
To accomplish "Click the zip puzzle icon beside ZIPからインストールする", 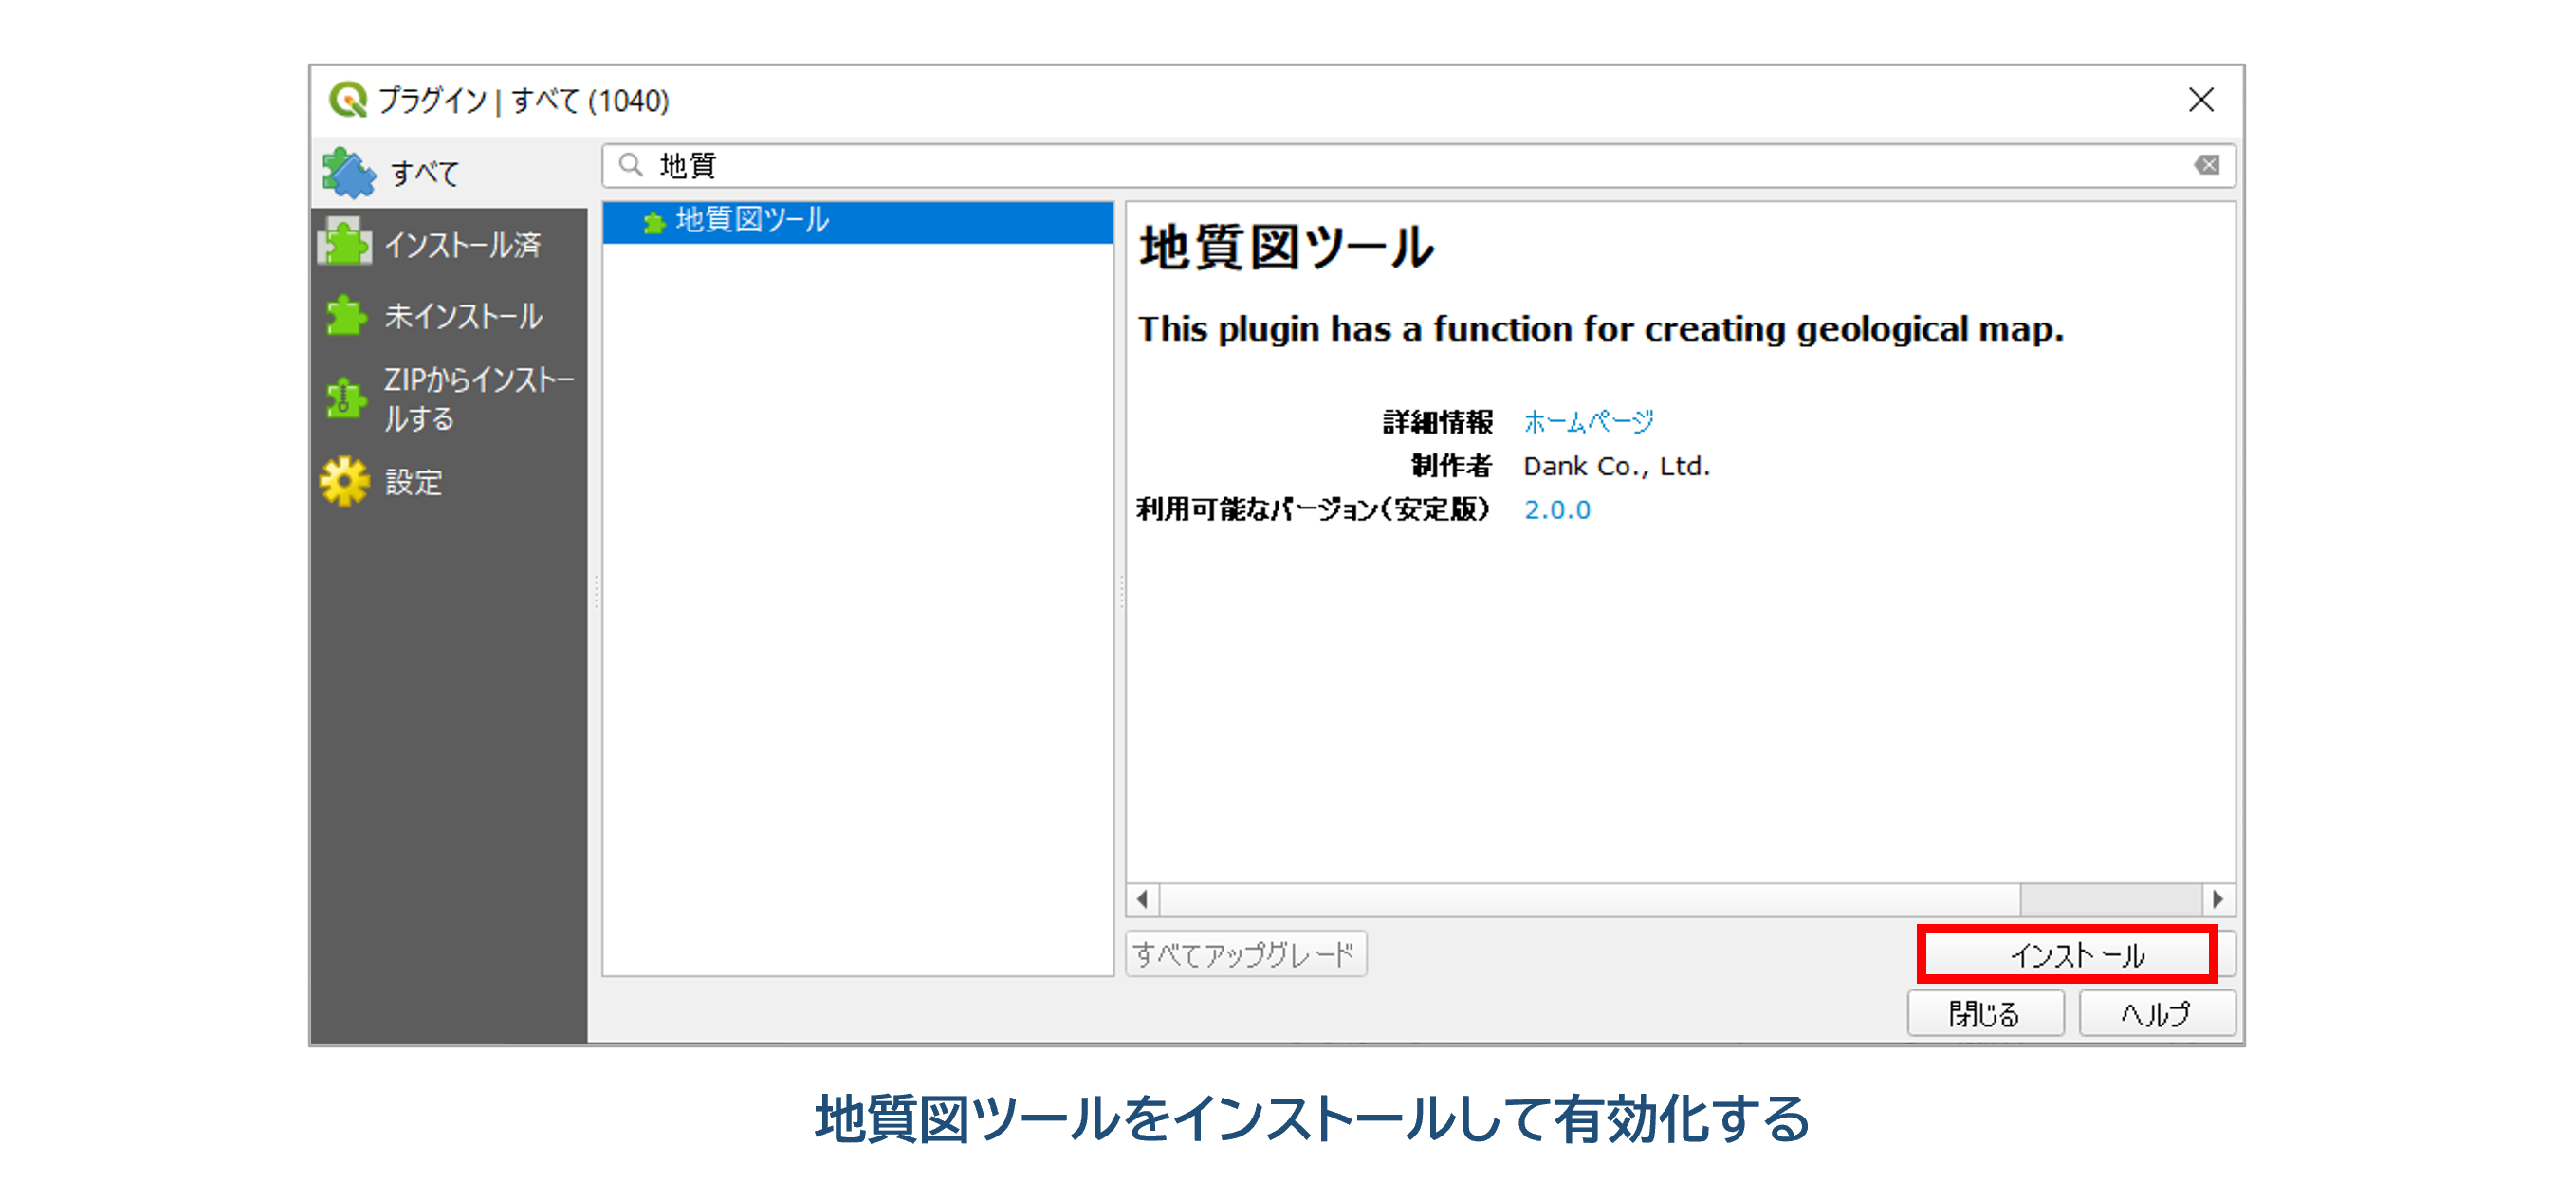I will coord(345,398).
